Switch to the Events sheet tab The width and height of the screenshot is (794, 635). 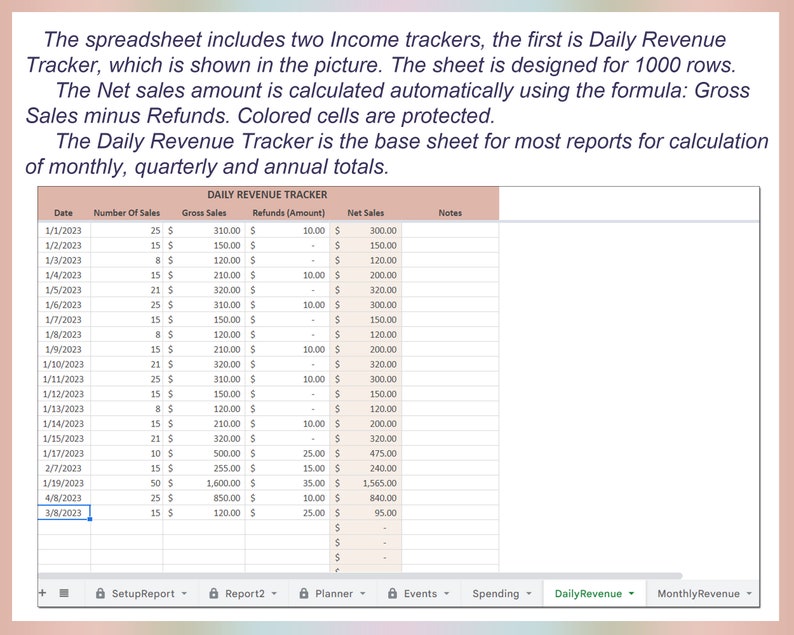tap(420, 593)
